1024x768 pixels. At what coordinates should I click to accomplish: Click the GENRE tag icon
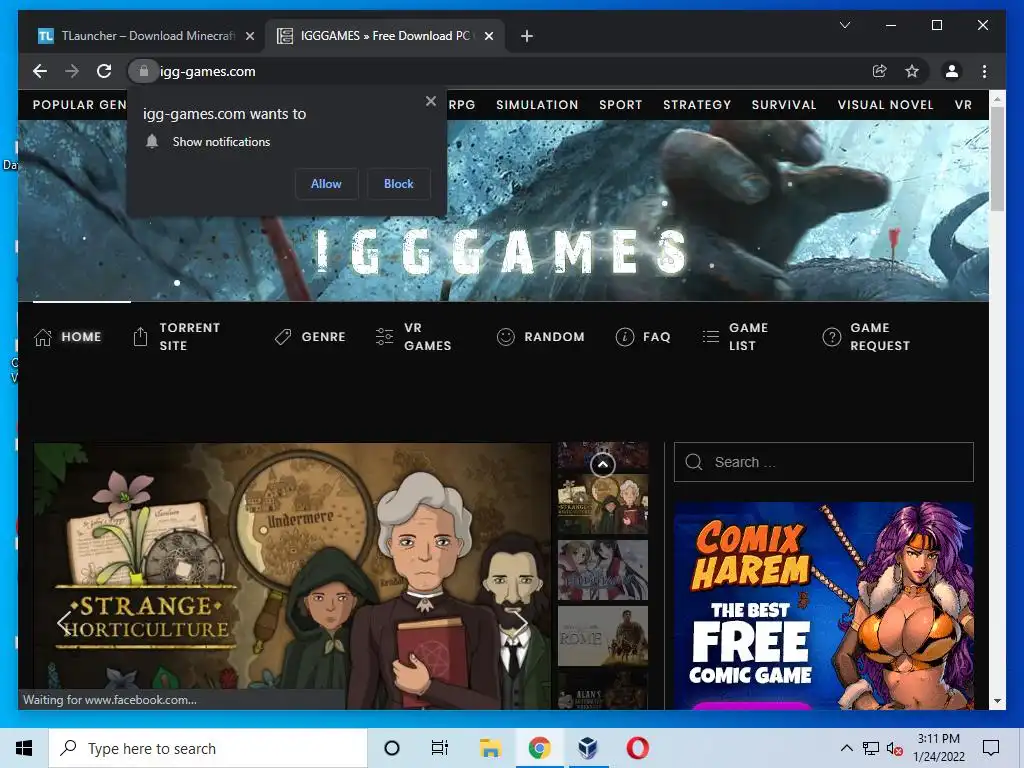click(283, 337)
